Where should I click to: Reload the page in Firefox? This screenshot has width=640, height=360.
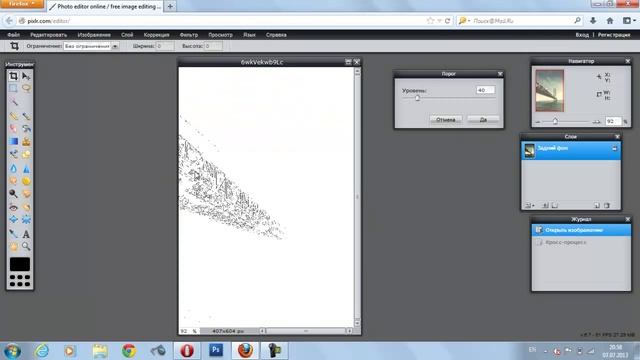pos(447,21)
